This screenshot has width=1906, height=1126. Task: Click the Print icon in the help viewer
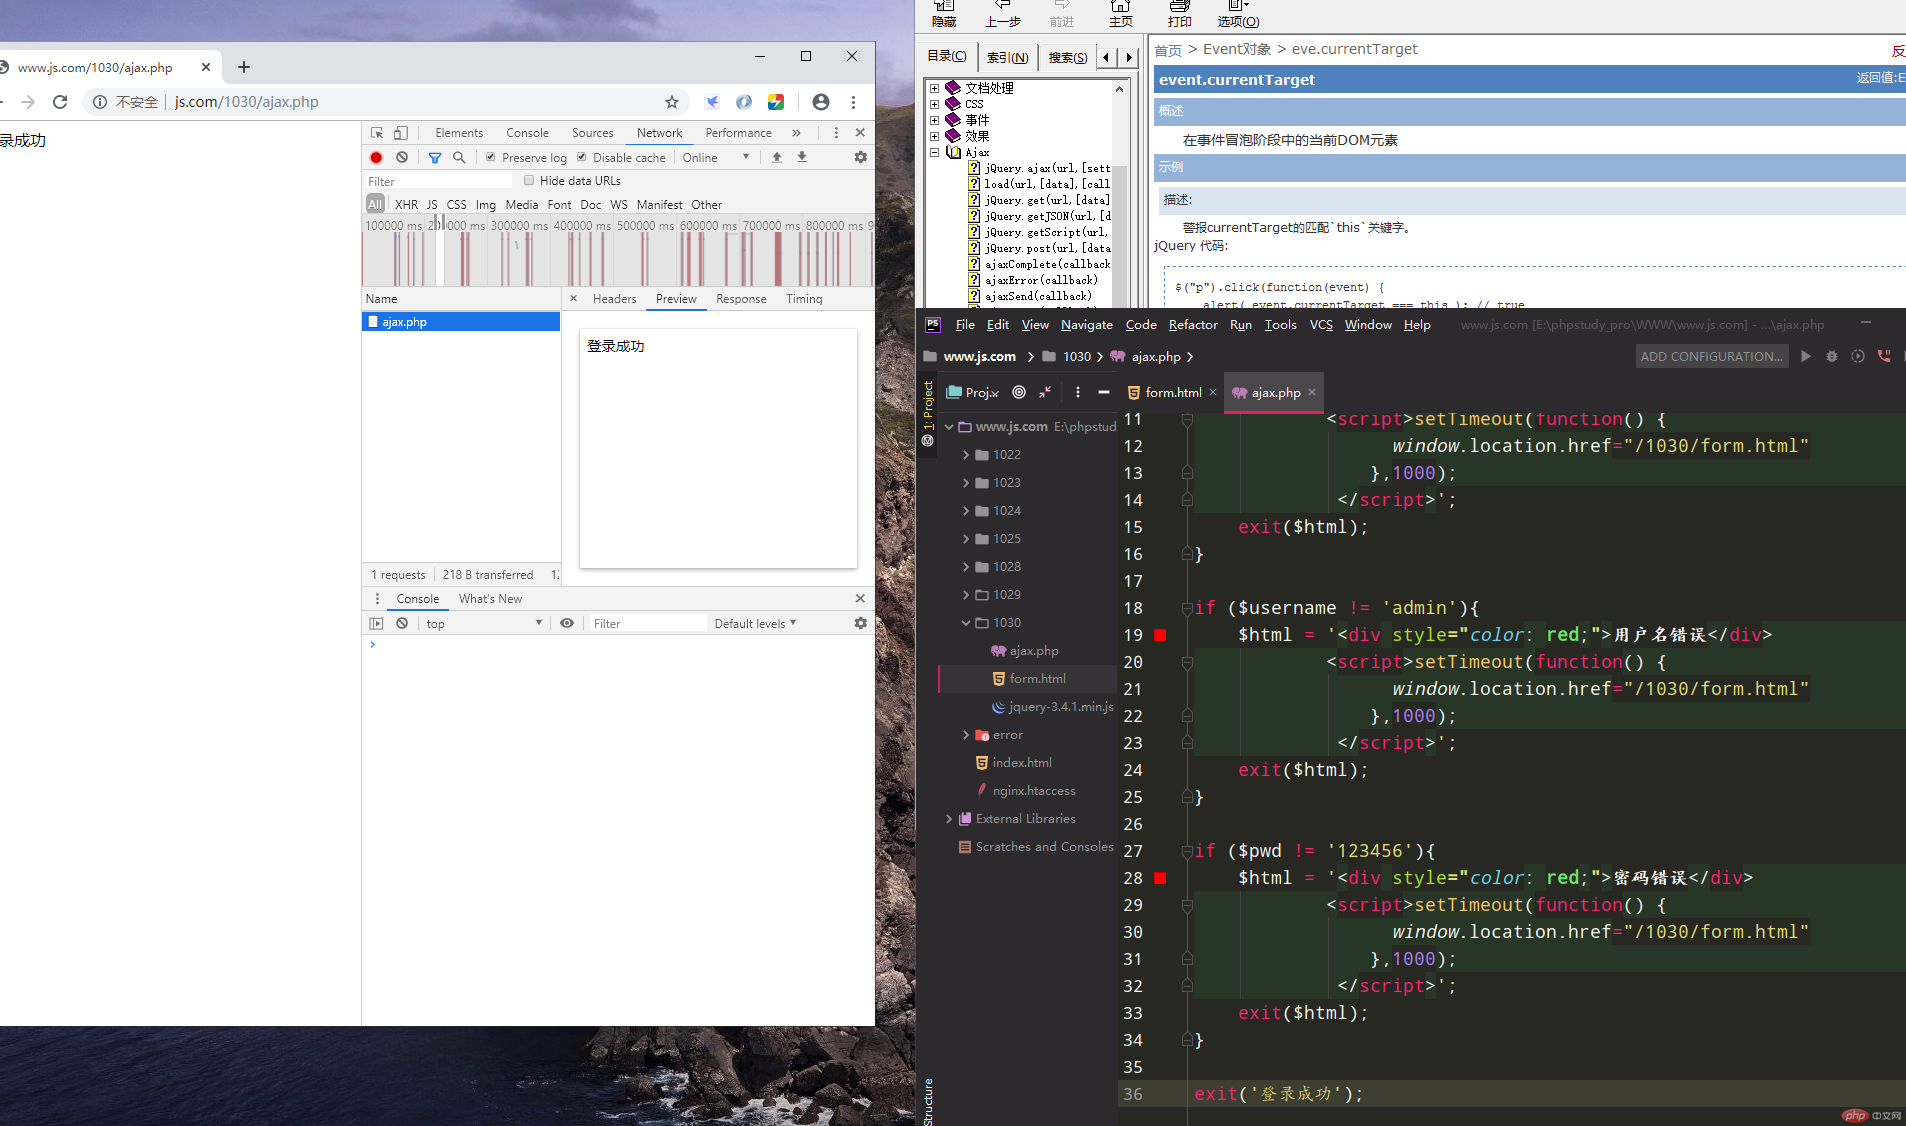point(1180,14)
